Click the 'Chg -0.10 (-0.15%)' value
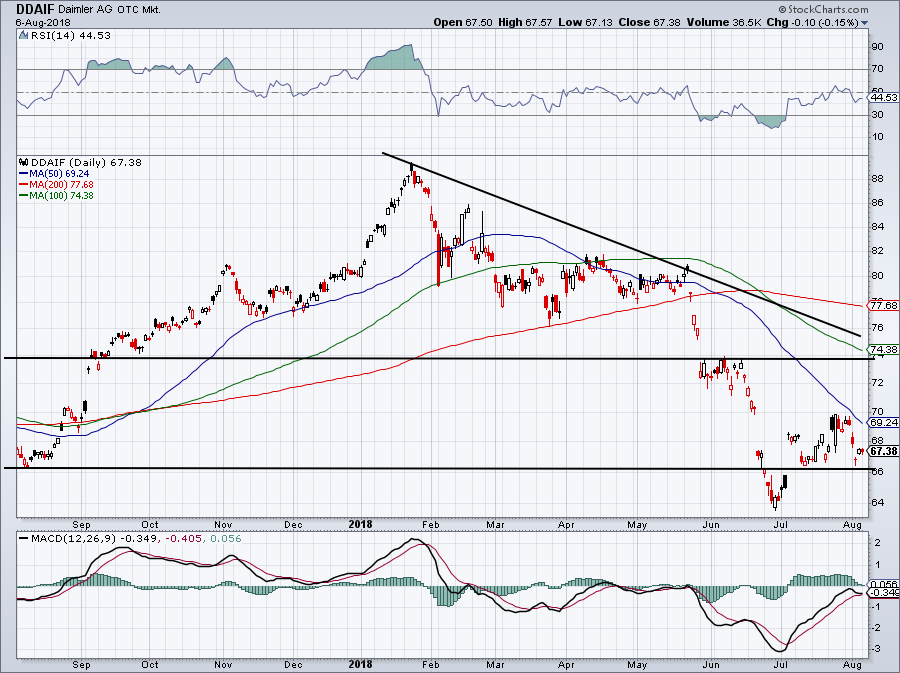900x673 pixels. pyautogui.click(x=812, y=22)
